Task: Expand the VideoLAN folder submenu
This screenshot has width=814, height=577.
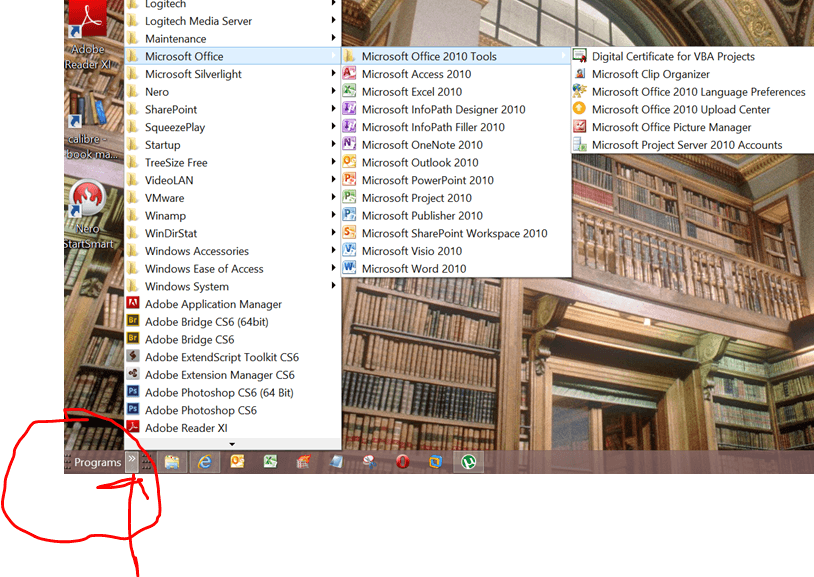Action: [168, 180]
